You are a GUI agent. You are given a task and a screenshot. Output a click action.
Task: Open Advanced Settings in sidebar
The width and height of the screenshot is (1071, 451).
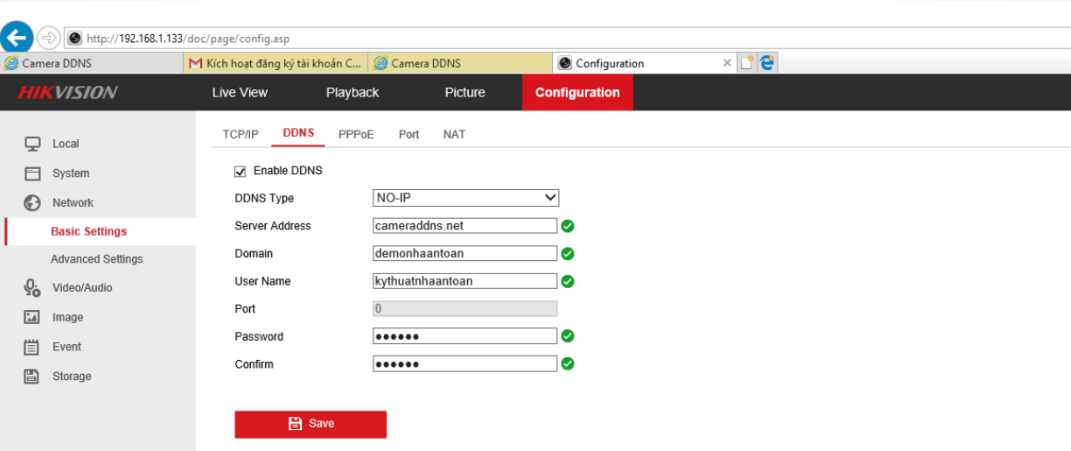(x=96, y=260)
